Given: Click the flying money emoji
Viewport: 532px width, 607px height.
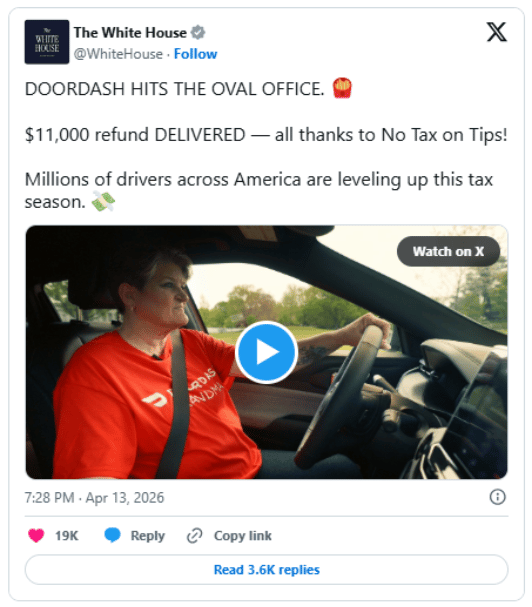Looking at the screenshot, I should point(103,201).
